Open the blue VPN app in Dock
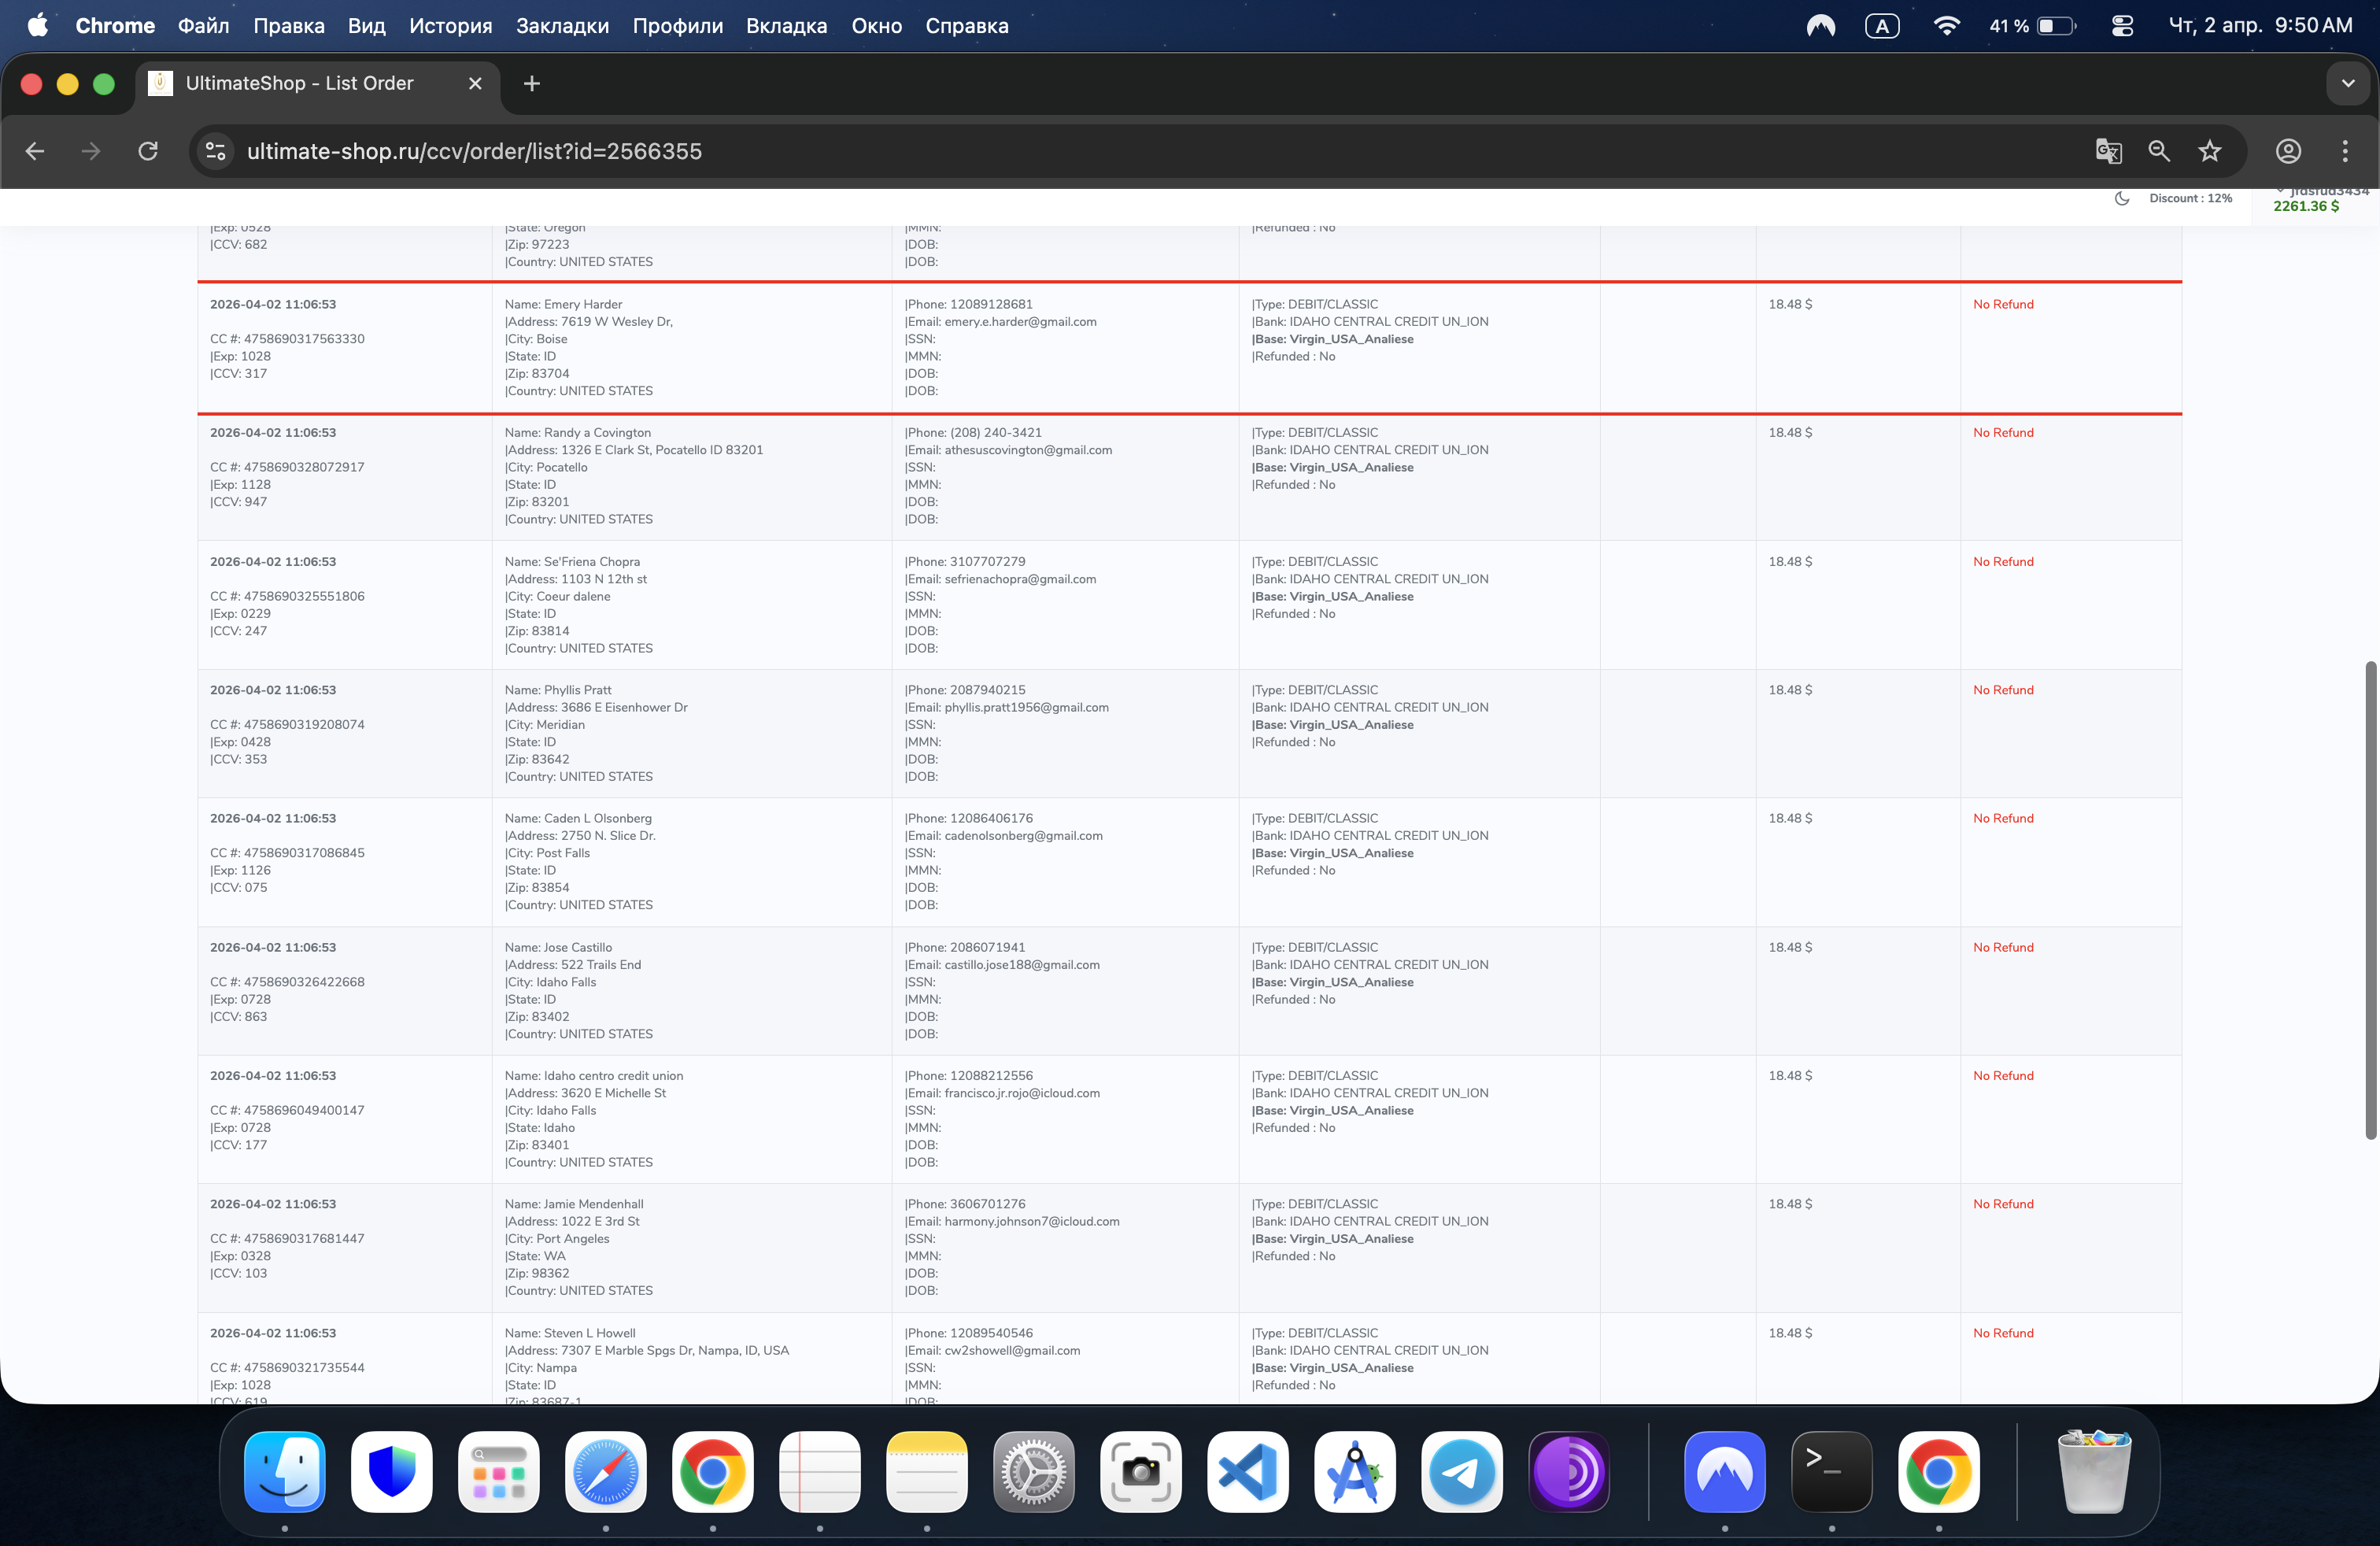The height and width of the screenshot is (1546, 2380). (1725, 1471)
